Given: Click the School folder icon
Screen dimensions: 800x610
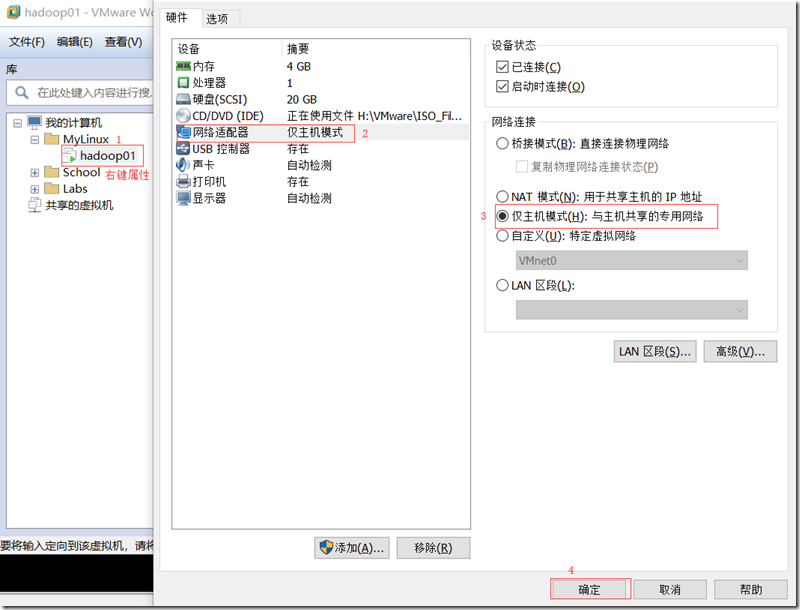Looking at the screenshot, I should tap(52, 172).
